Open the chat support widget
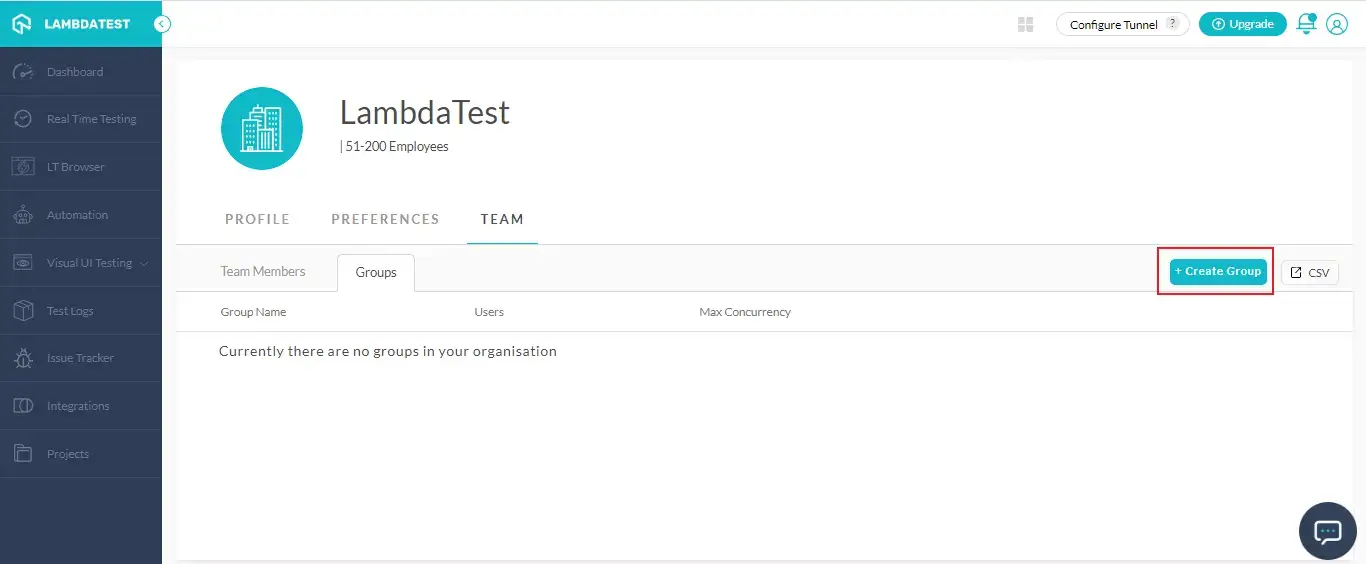 1327,531
